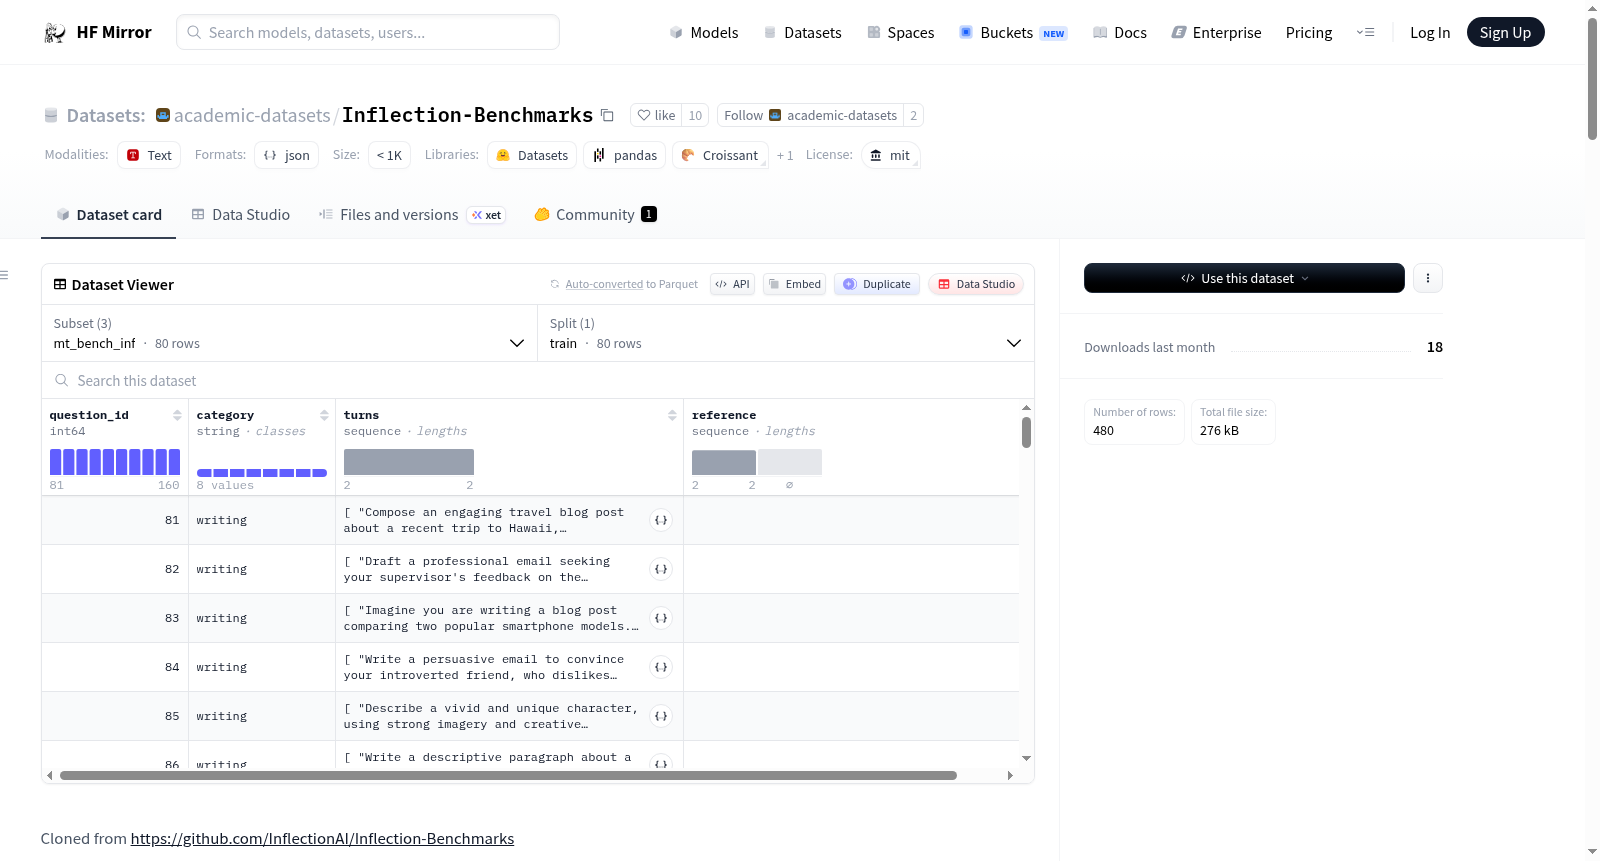Expand the Subset selector dropdown
Screen dimensions: 1600x861
point(289,333)
